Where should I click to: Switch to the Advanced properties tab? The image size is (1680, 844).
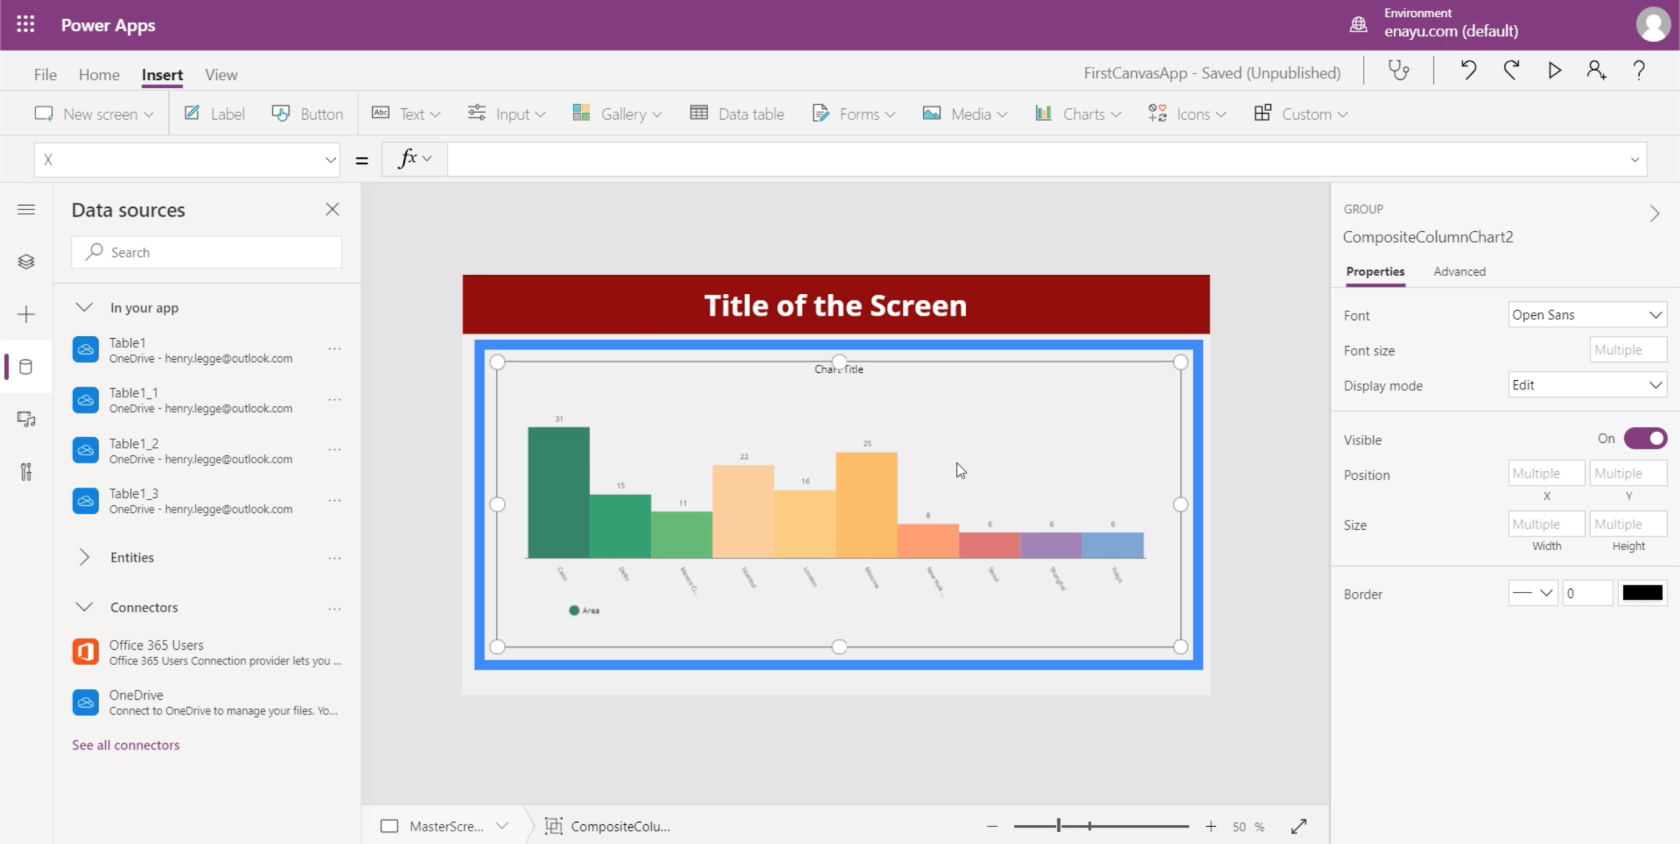[1459, 271]
